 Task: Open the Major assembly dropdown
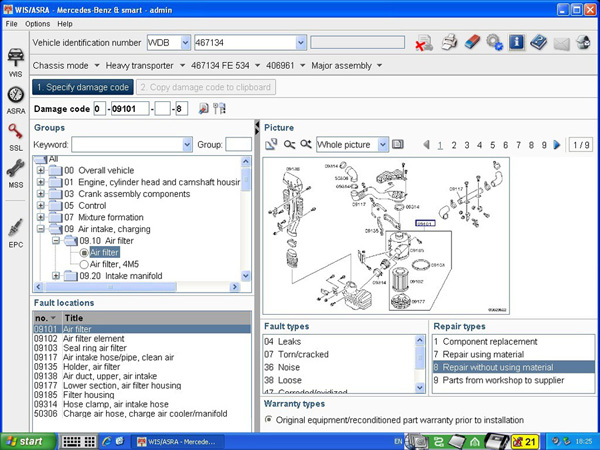(379, 65)
